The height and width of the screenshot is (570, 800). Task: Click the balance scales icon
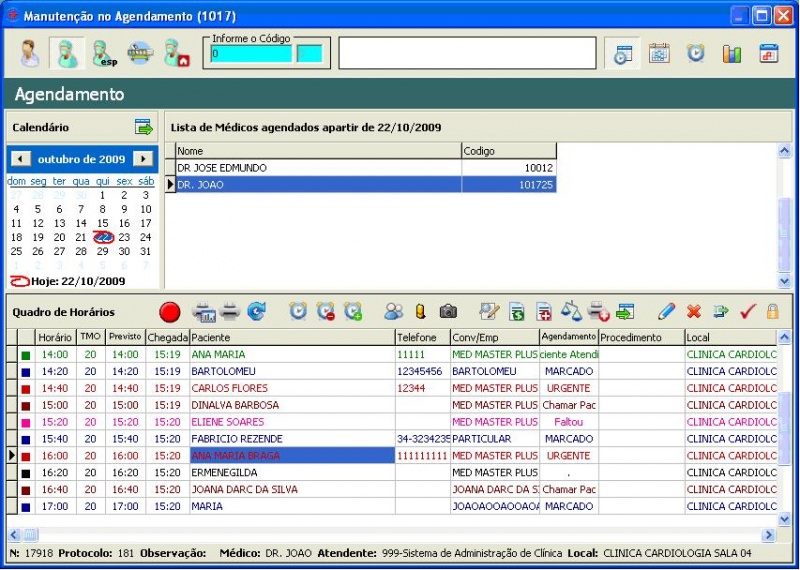pyautogui.click(x=571, y=311)
